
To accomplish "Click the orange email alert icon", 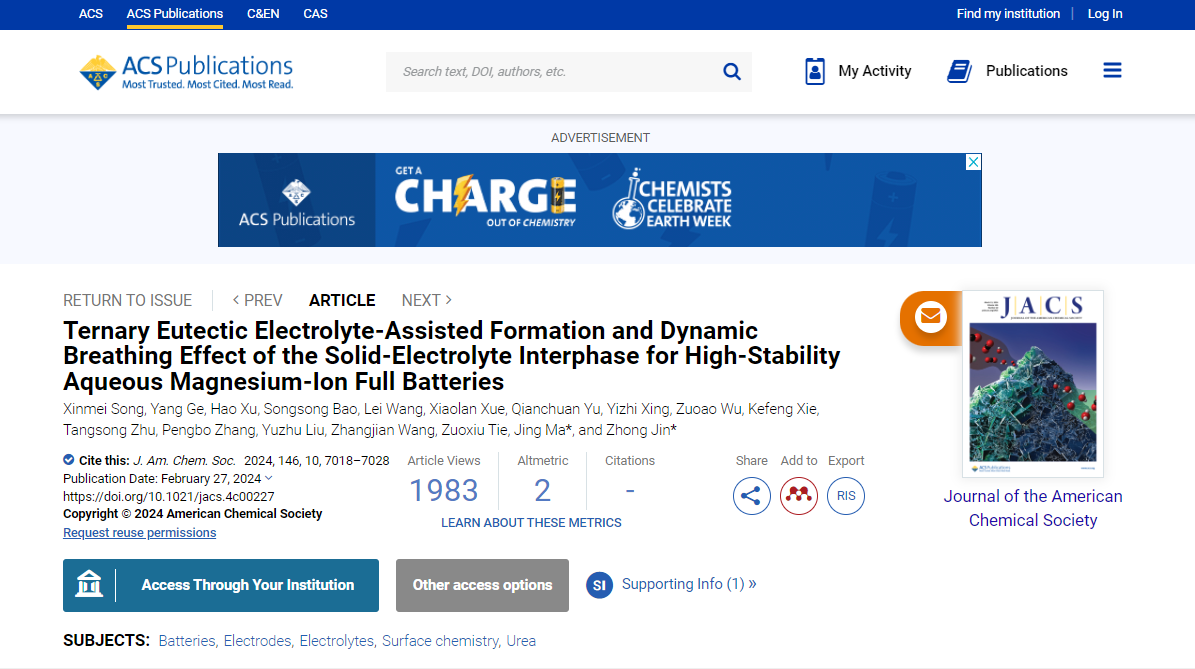I will [931, 316].
